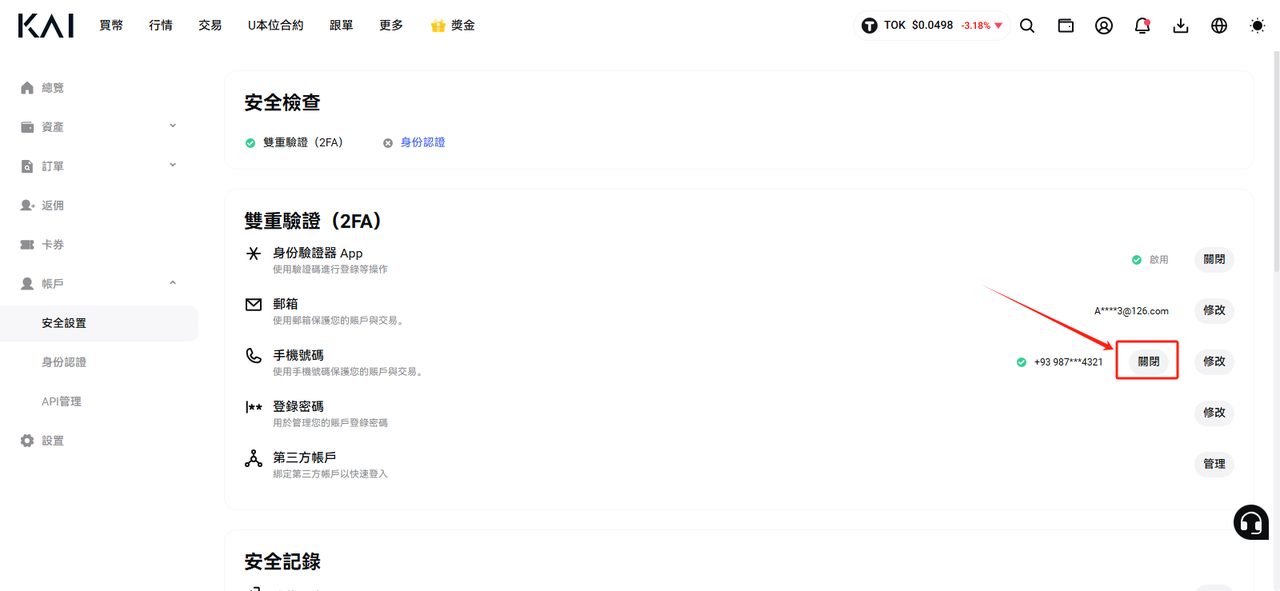This screenshot has height=591, width=1280.
Task: Click the 第三方帳戶 network icon
Action: pos(254,458)
